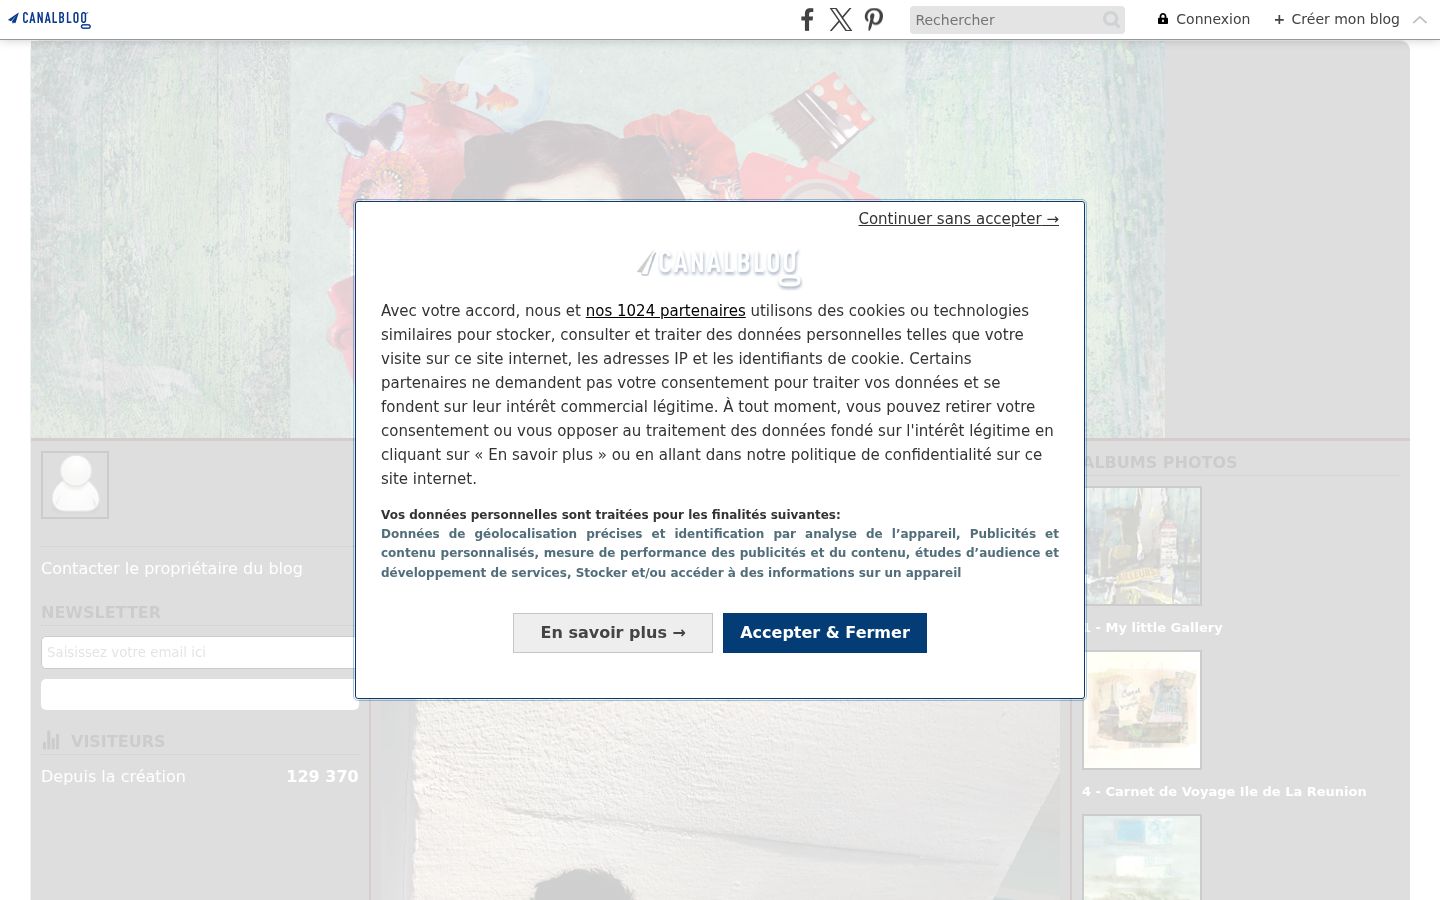Open the Carnet de Voyage Réunion thumbnail
The height and width of the screenshot is (900, 1440).
click(1142, 710)
